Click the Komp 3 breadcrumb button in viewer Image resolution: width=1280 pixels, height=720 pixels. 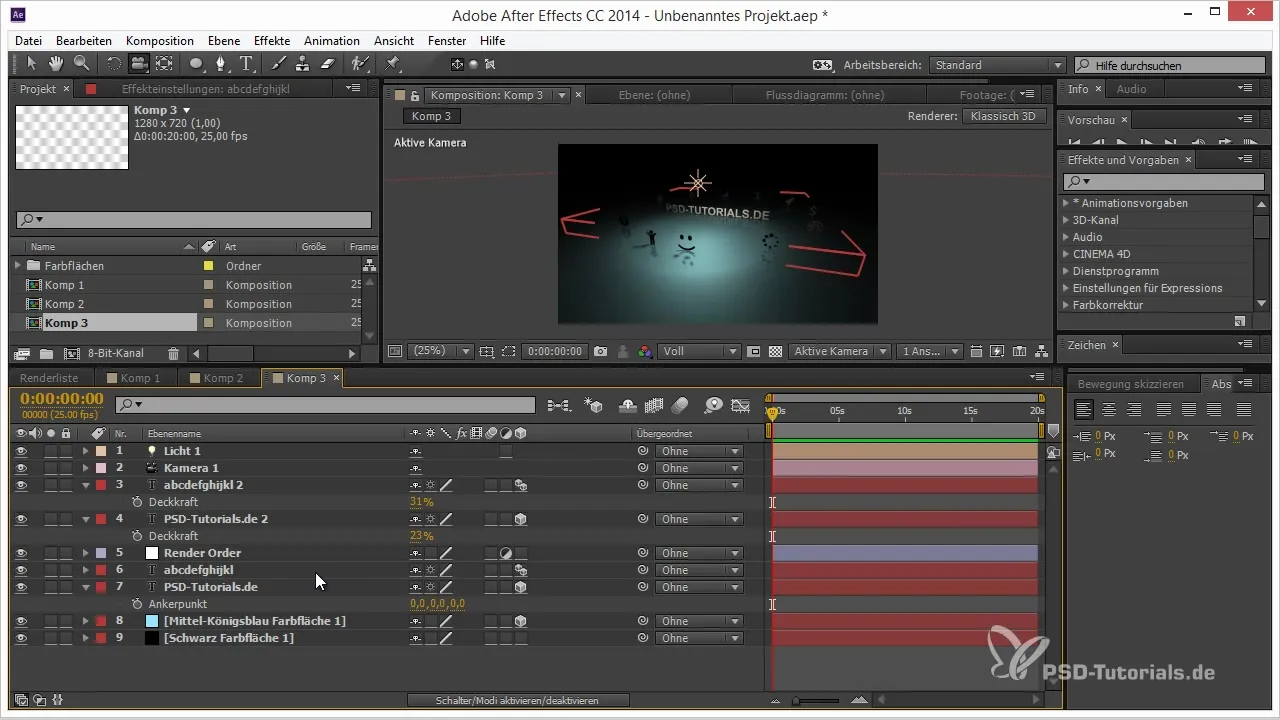pos(432,116)
